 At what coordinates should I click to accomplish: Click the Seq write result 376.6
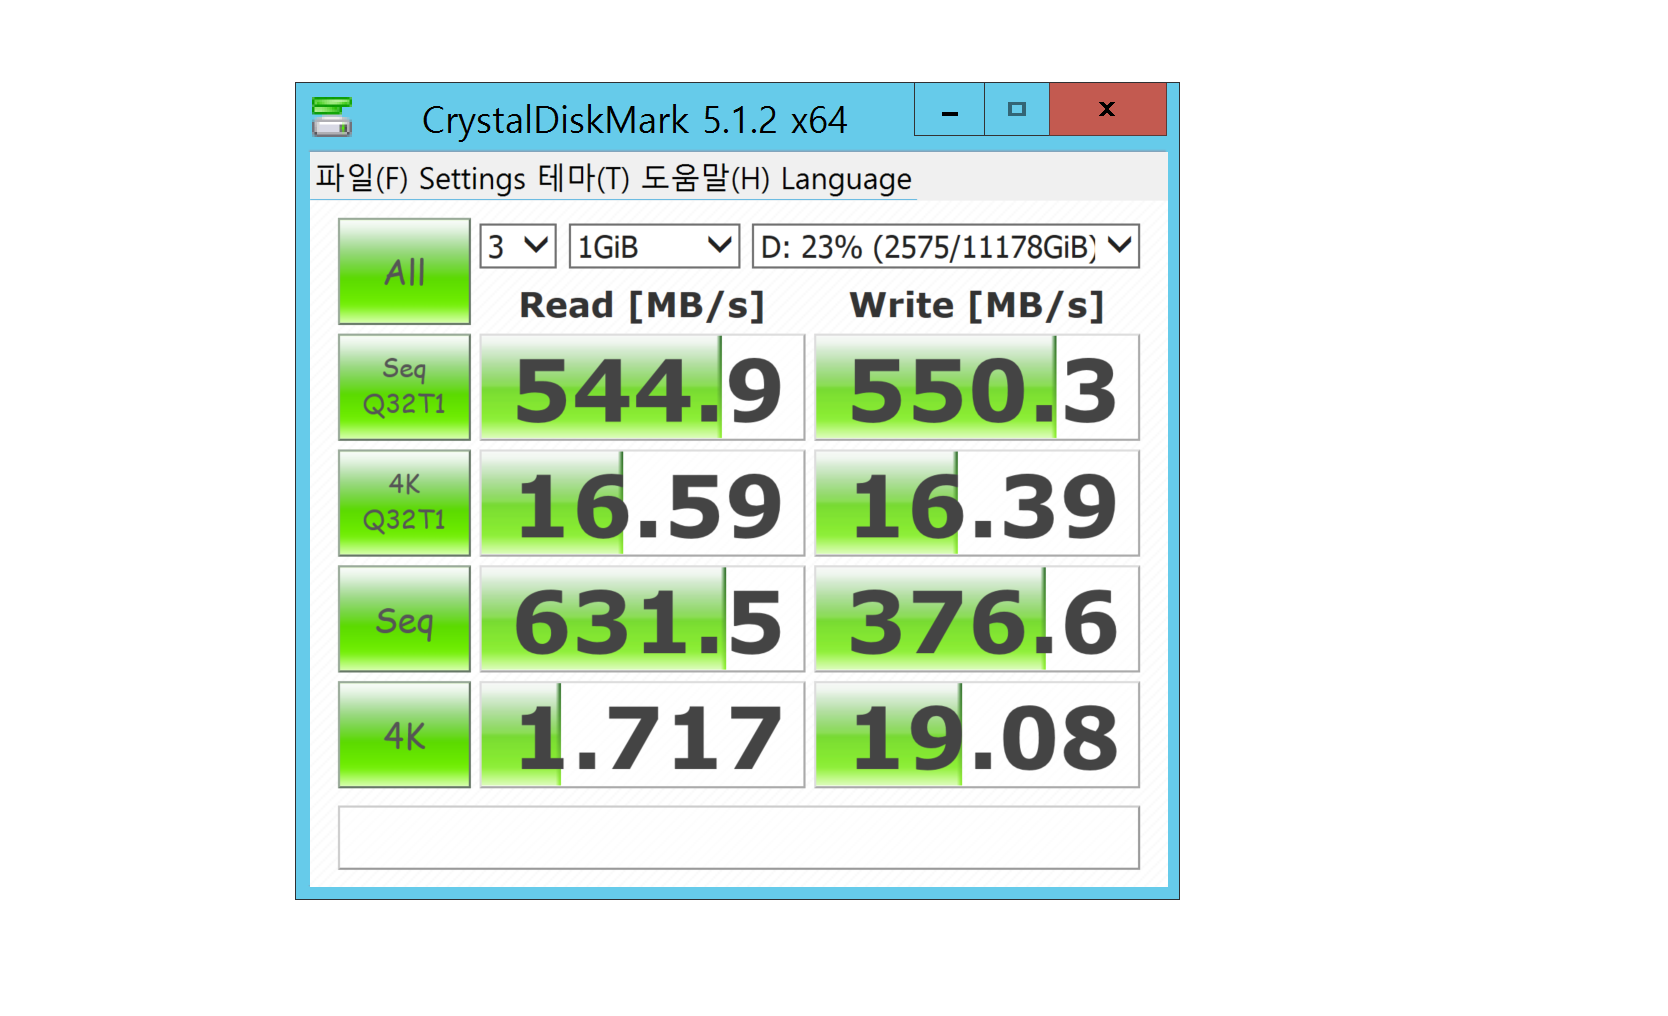[x=977, y=620]
